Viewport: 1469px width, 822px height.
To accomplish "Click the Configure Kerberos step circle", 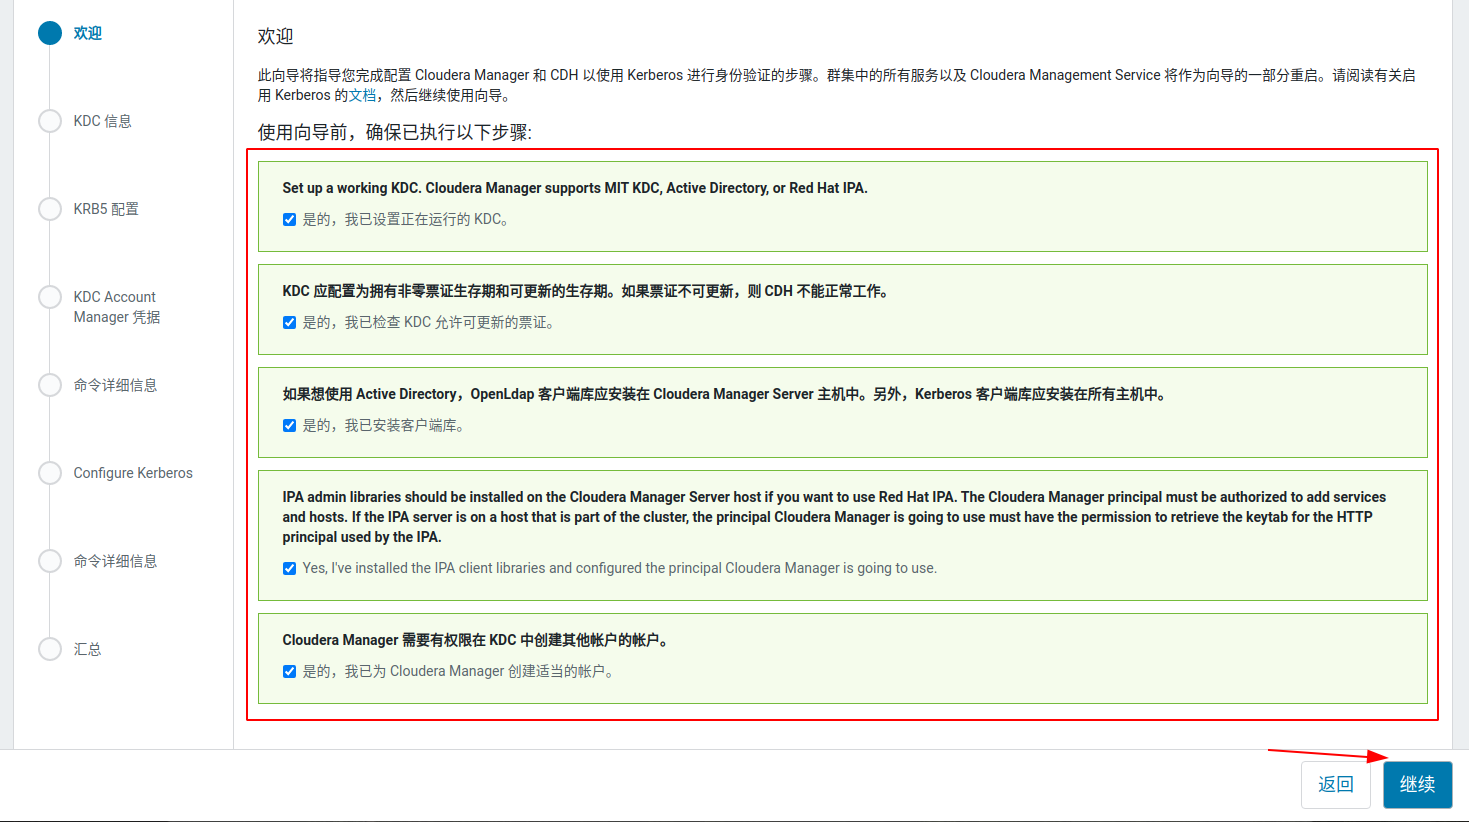I will click(x=50, y=473).
